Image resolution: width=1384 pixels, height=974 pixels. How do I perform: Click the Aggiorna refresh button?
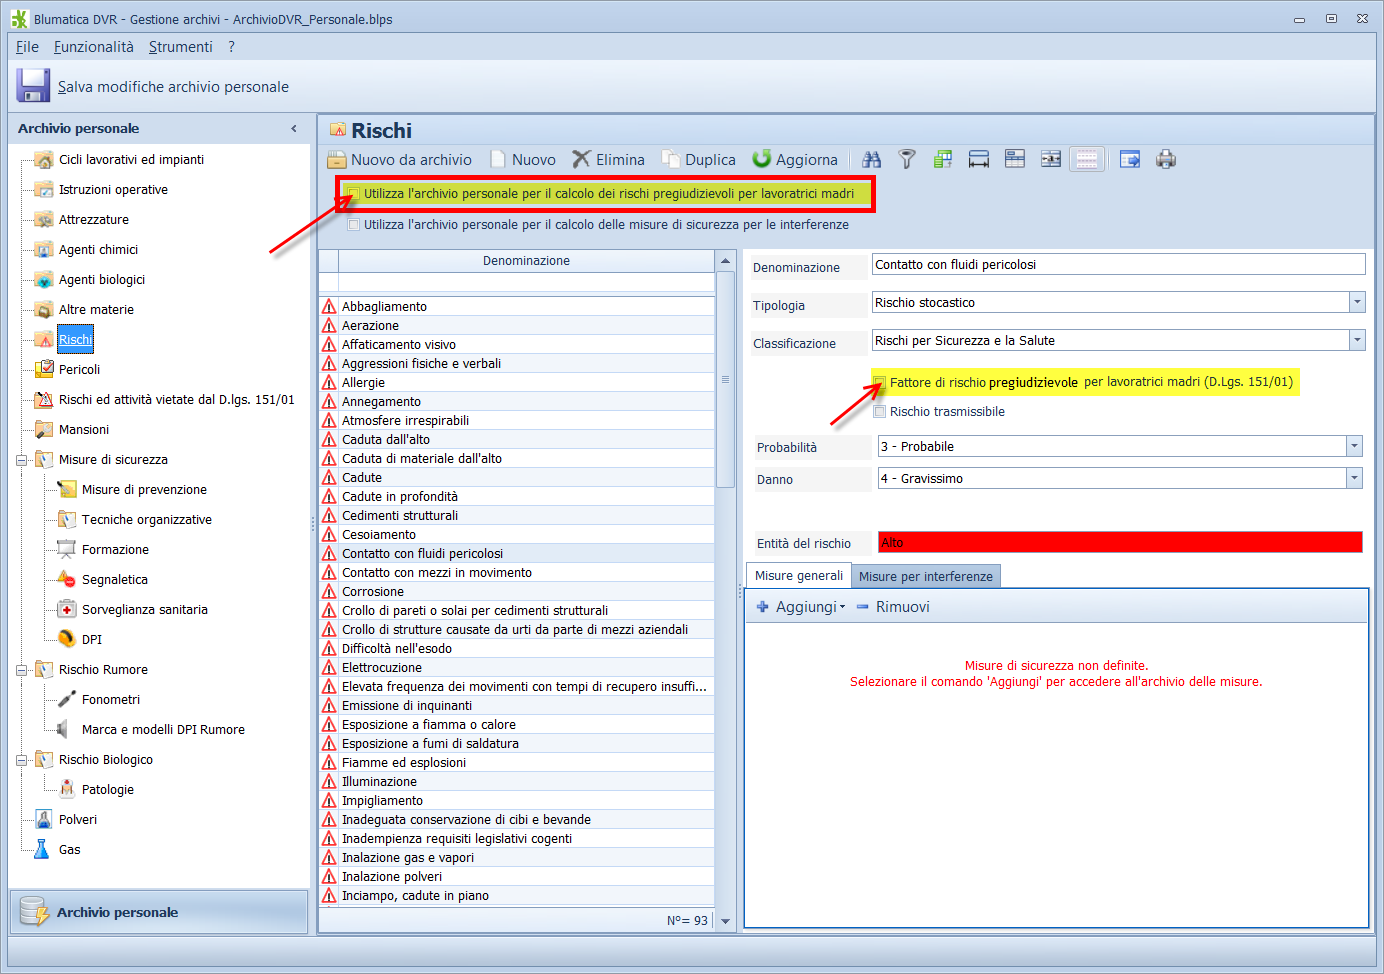796,159
